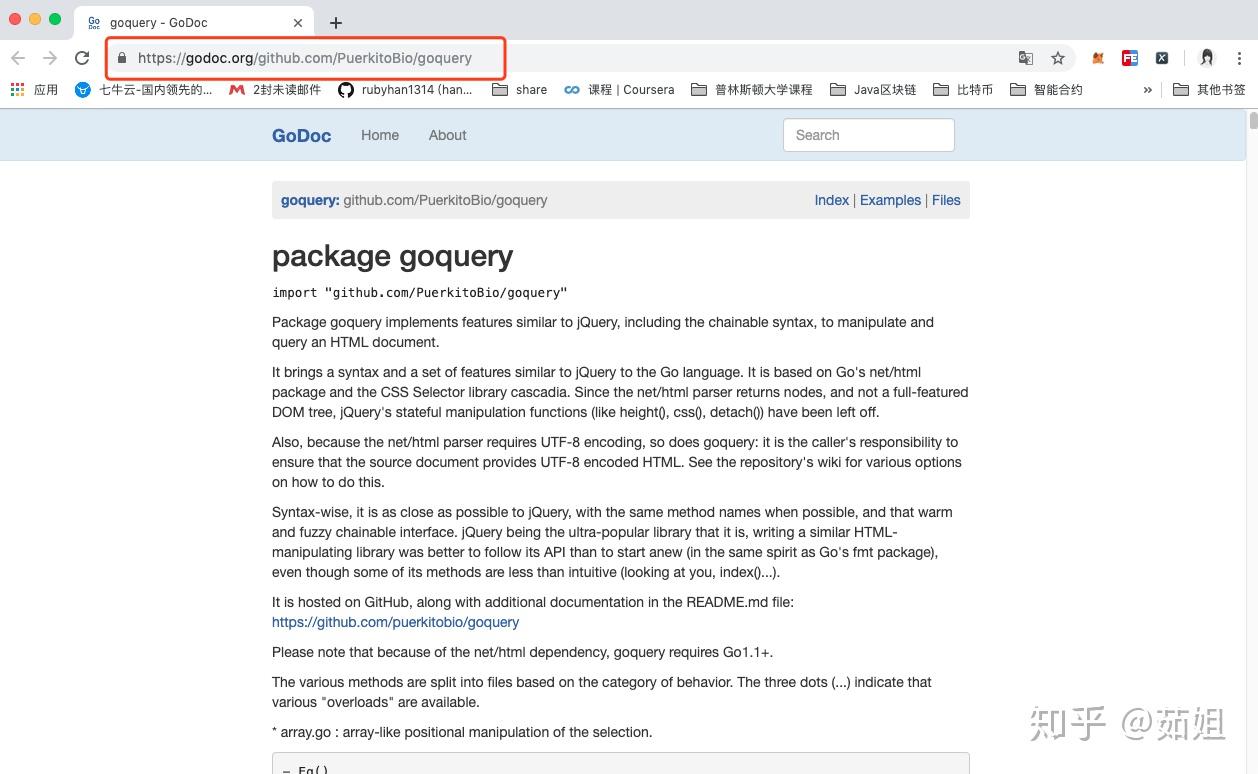
Task: Open the Examples link
Action: 890,200
